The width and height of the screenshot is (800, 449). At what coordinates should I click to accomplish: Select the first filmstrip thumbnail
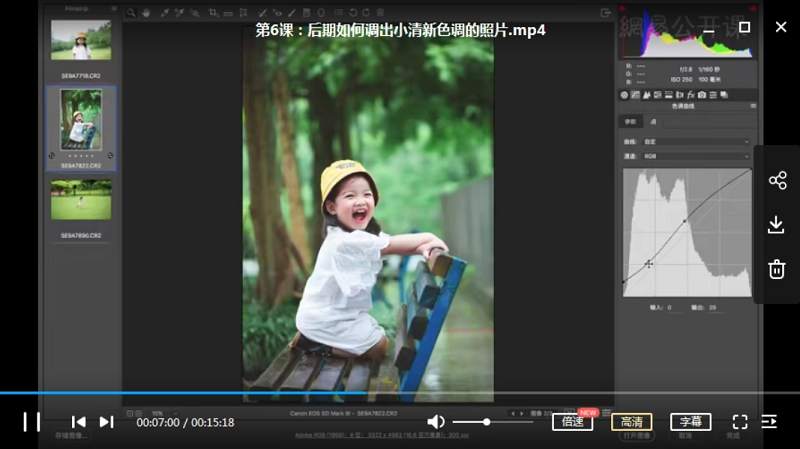(x=80, y=40)
